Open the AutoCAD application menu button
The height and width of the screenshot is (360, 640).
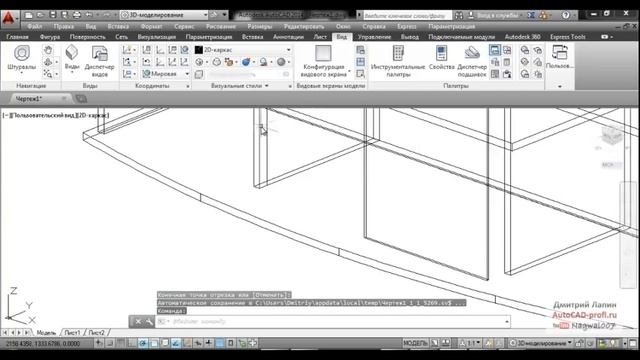pos(8,19)
